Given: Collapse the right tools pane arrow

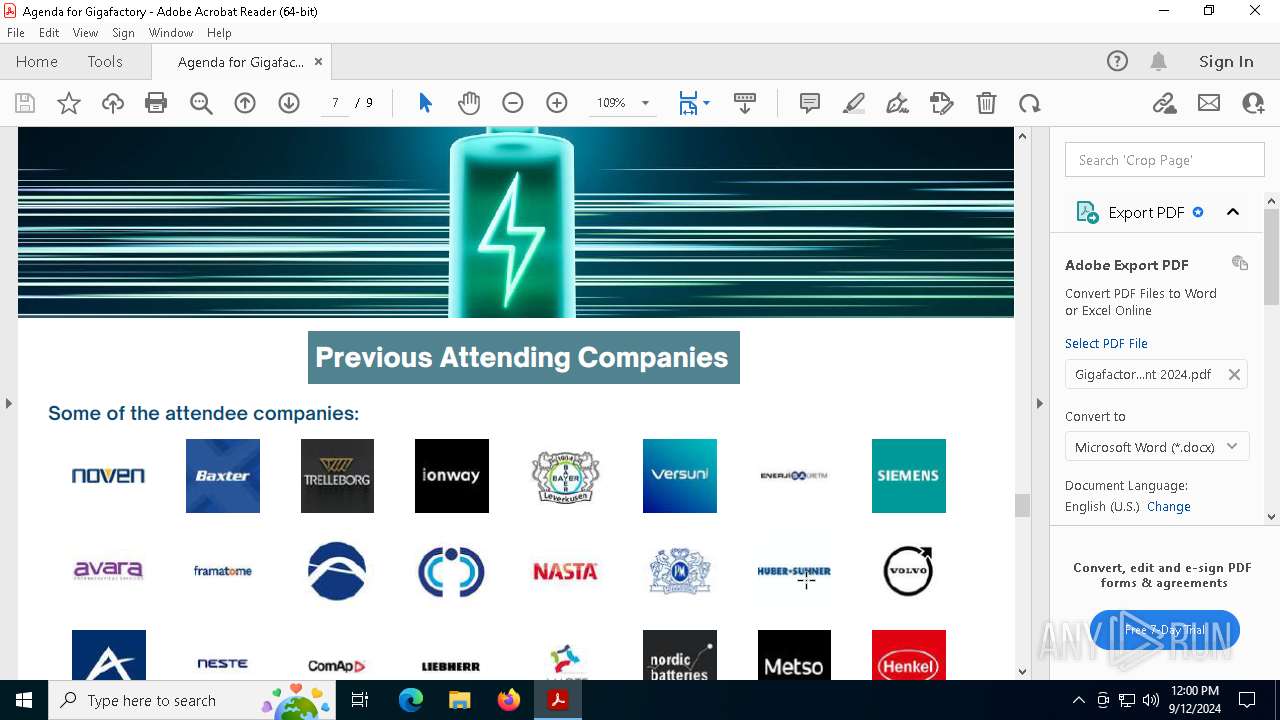Looking at the screenshot, I should tap(1039, 403).
